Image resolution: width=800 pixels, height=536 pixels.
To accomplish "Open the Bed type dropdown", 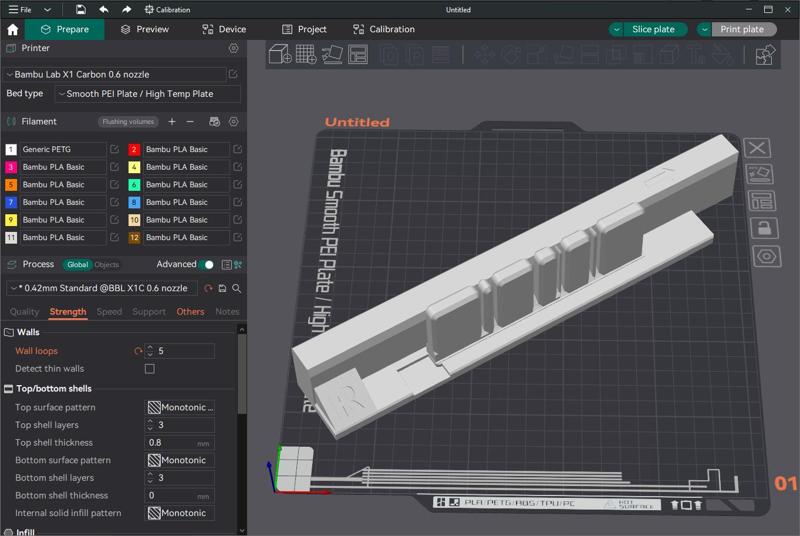I will coord(147,94).
